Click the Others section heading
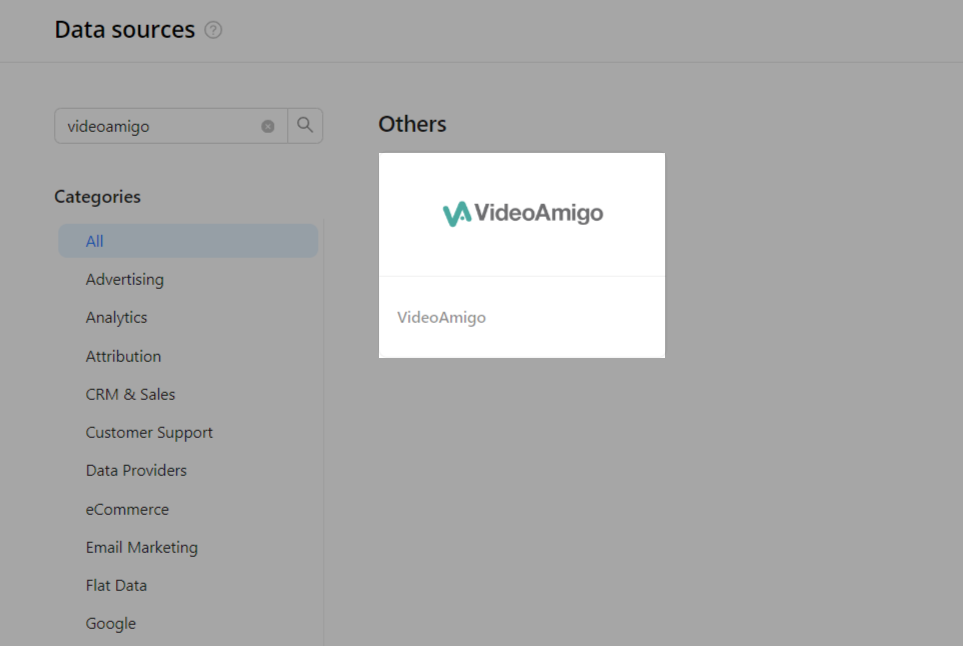The width and height of the screenshot is (963, 646). (x=412, y=124)
